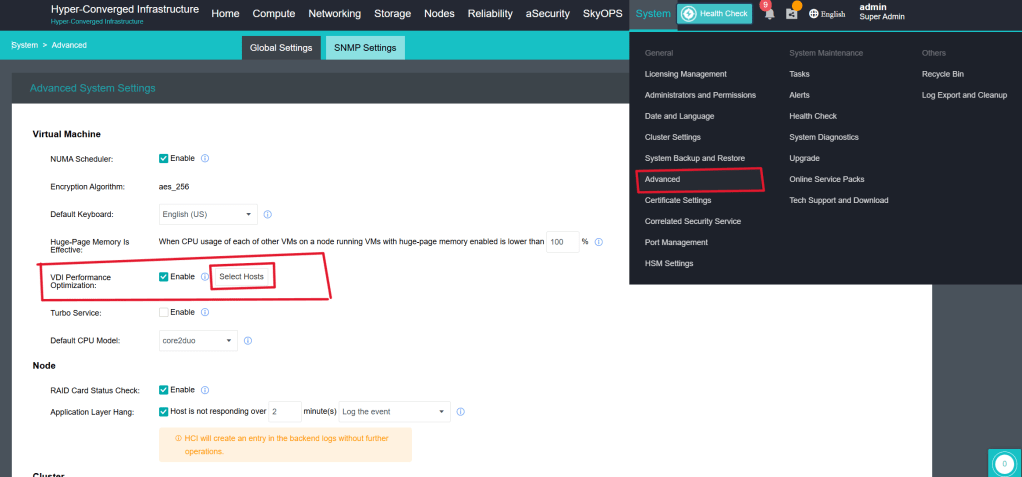This screenshot has width=1022, height=477.
Task: Click the task folder icon with orange badge
Action: (792, 14)
